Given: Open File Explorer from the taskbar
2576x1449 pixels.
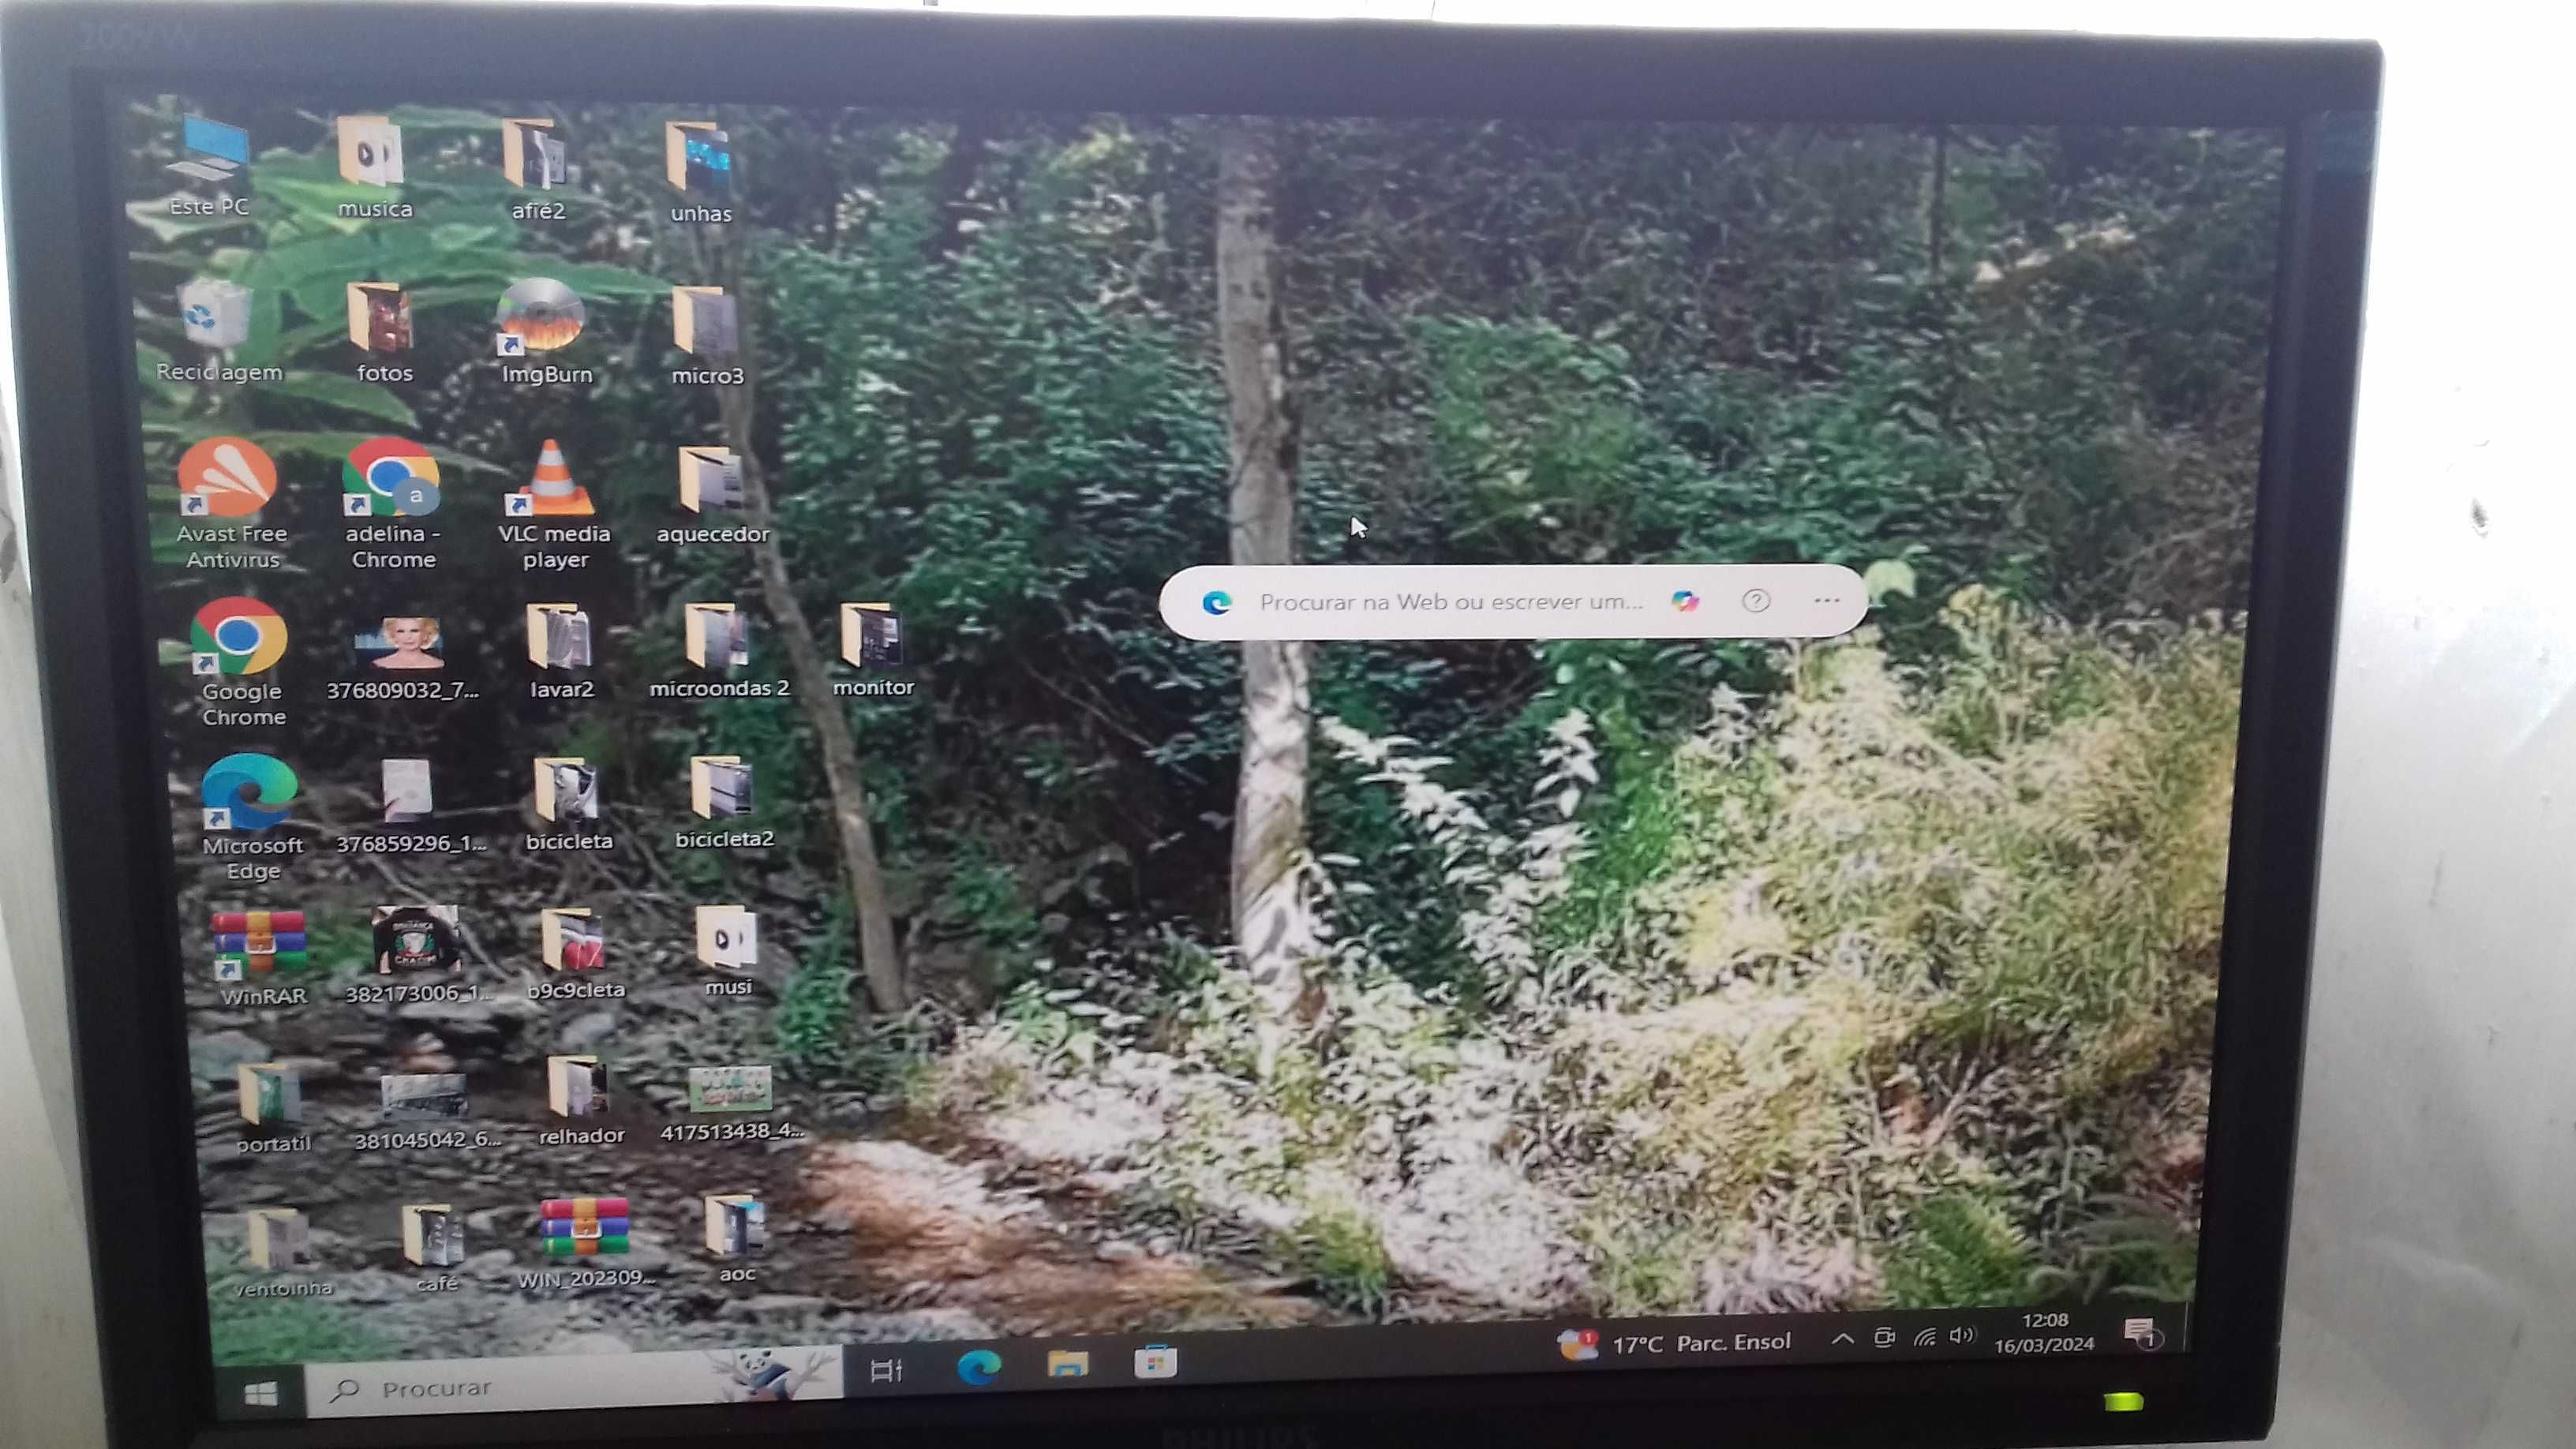Looking at the screenshot, I should (1067, 1364).
